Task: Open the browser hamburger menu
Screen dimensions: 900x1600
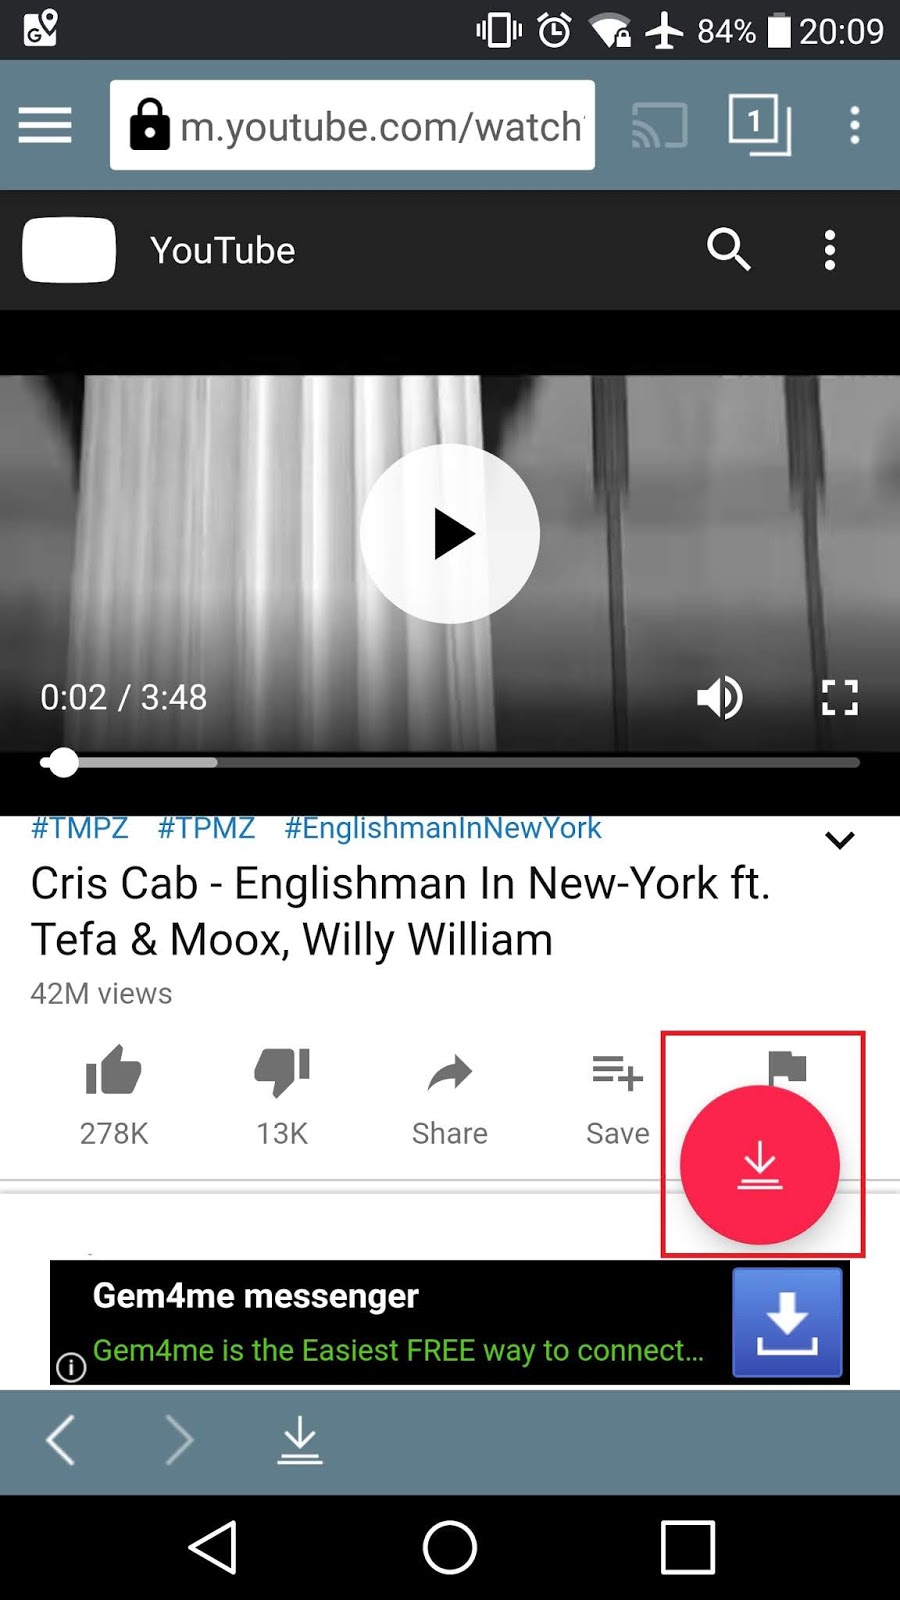Action: point(45,125)
